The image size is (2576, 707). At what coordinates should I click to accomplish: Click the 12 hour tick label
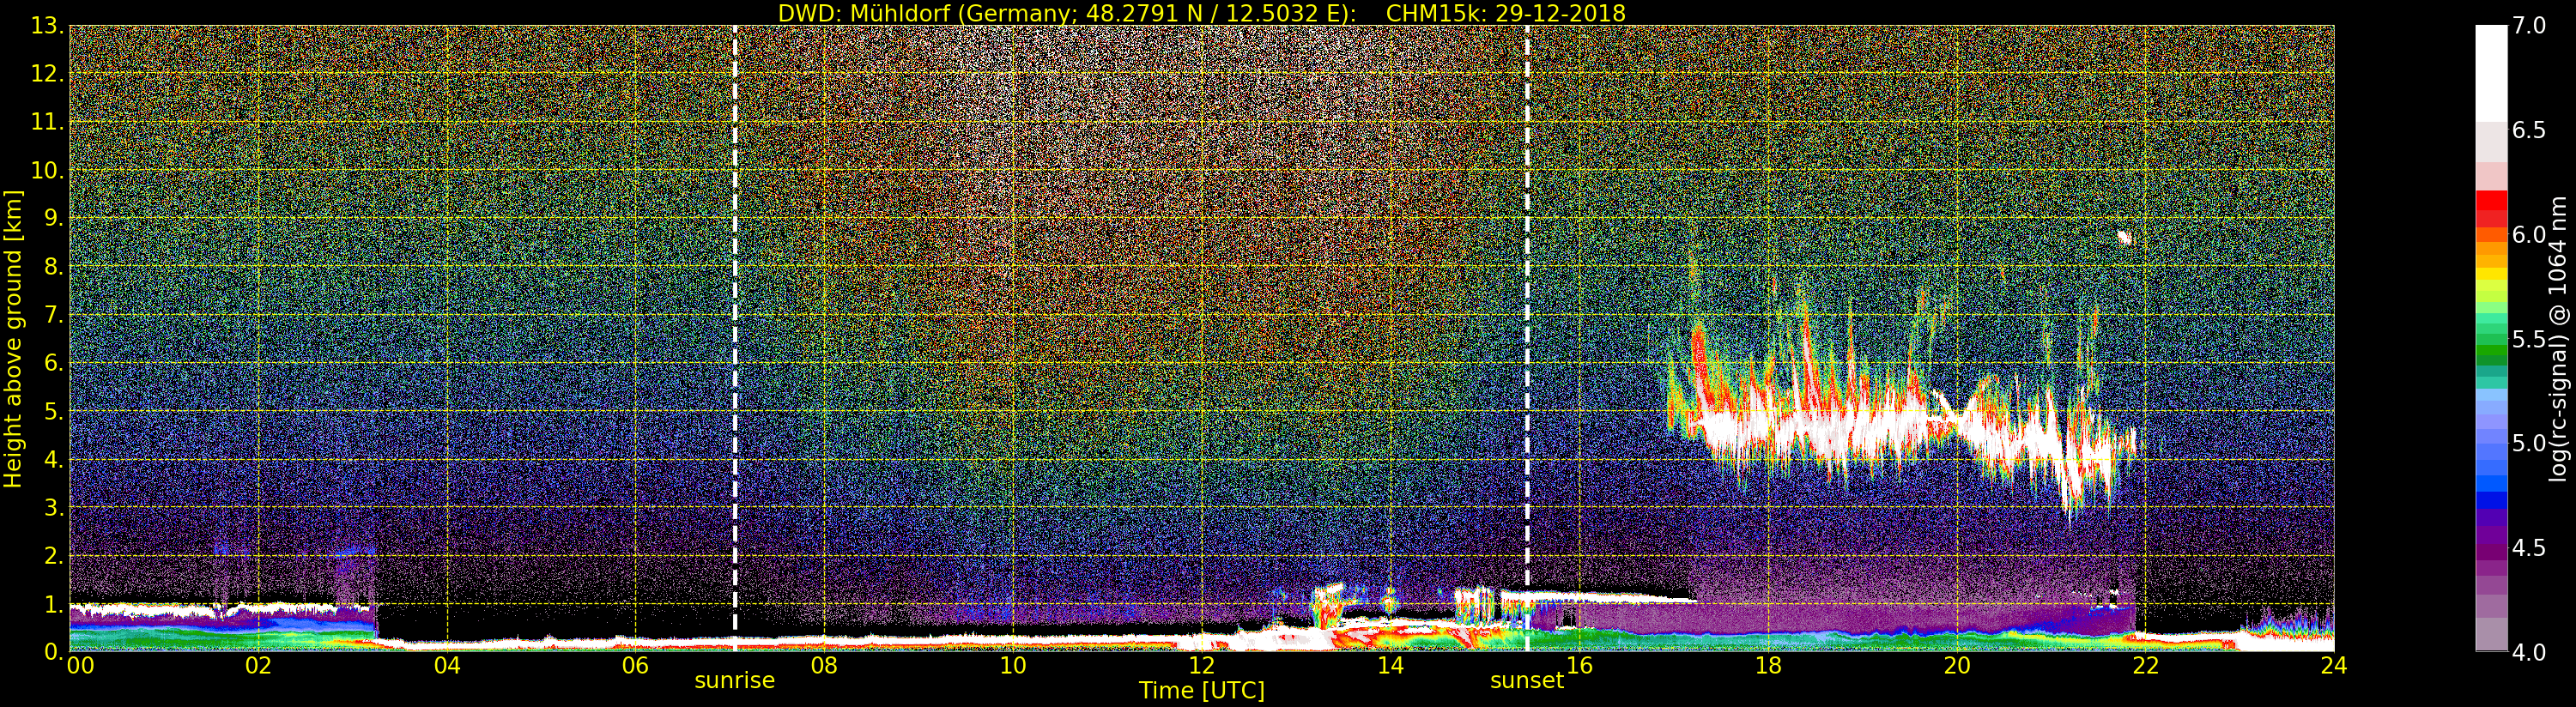pyautogui.click(x=1201, y=666)
